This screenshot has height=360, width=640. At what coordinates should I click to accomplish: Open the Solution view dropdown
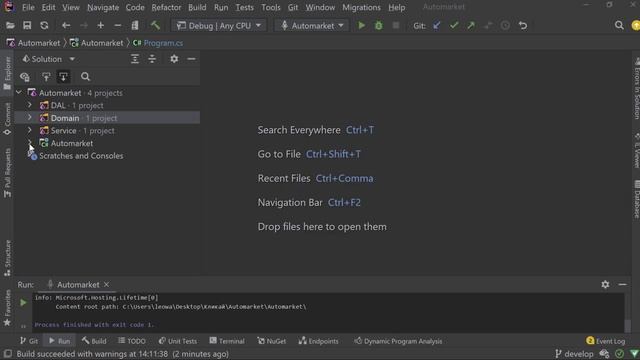48,59
